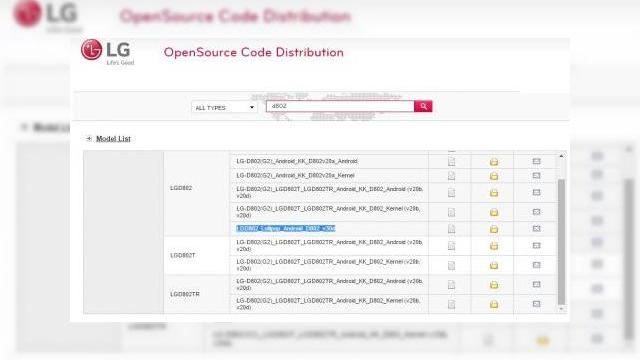This screenshot has height=360, width=640.
Task: Click folder icon in LGD802TR Kernel row
Action: (494, 304)
